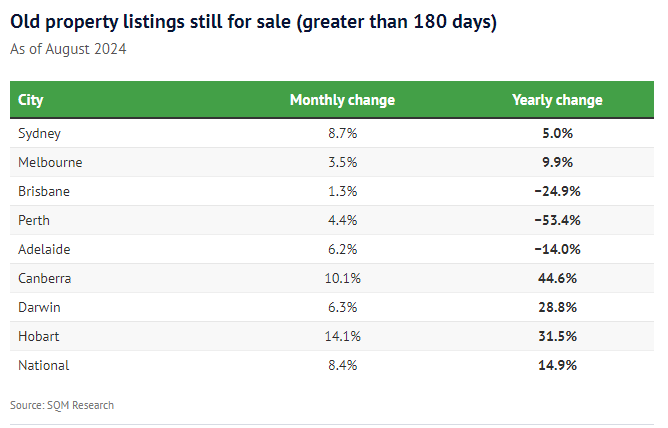This screenshot has height=428, width=668.
Task: Sort by the Monthly change header
Action: pyautogui.click(x=342, y=100)
